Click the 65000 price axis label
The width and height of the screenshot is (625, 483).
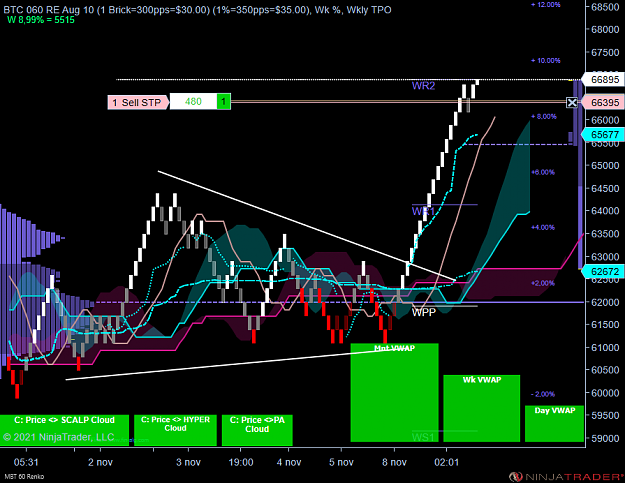605,165
